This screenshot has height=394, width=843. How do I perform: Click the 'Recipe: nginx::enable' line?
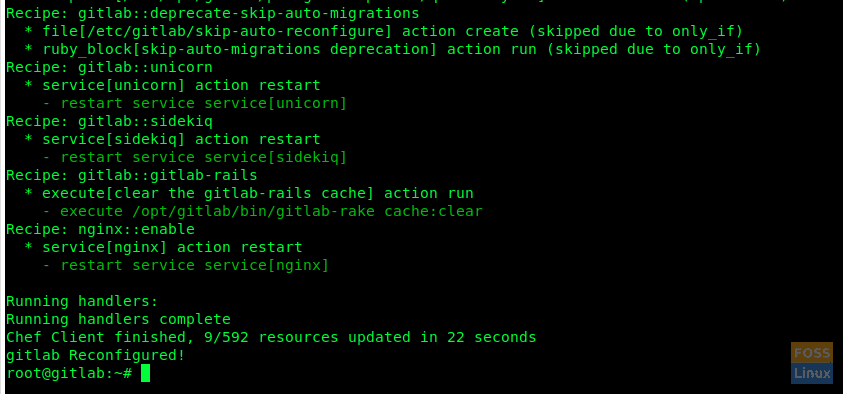[x=100, y=230]
